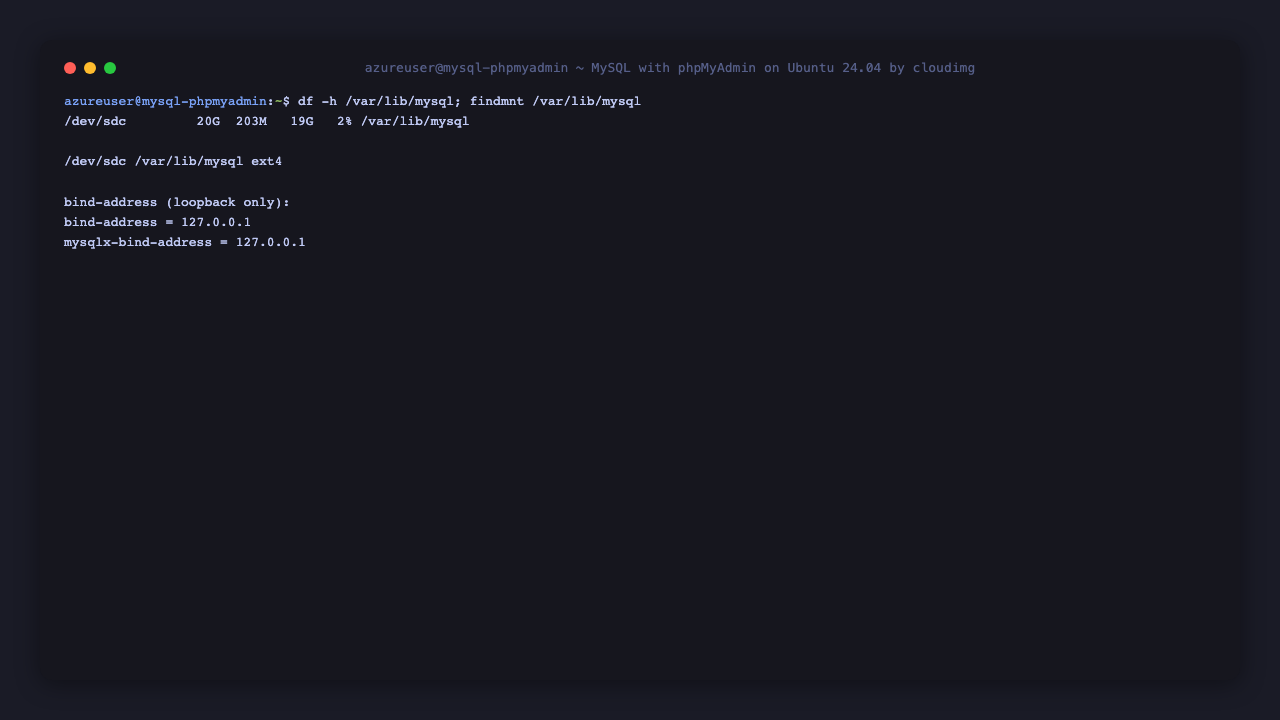This screenshot has width=1280, height=720.
Task: Click the yellow minimize window dot
Action: (90, 68)
